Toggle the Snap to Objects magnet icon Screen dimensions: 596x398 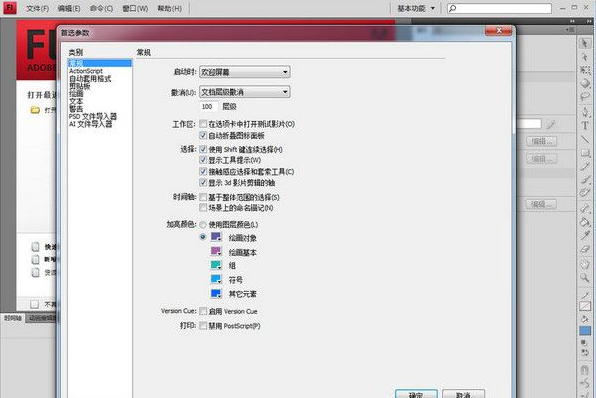point(585,369)
